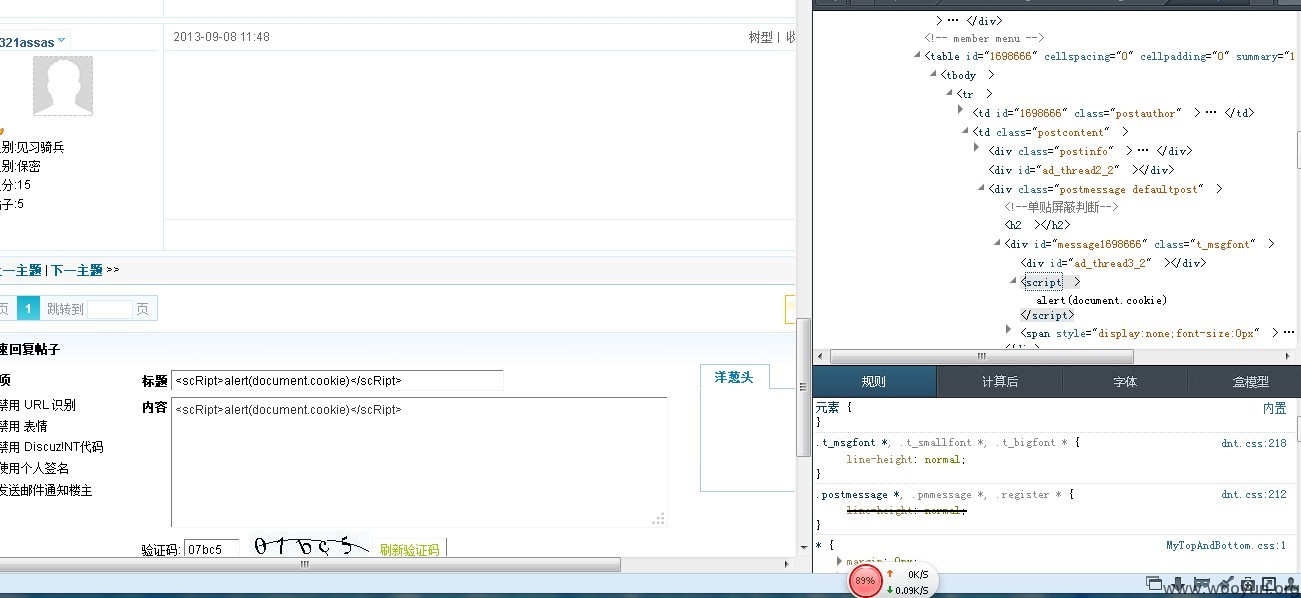Click 刷新验证码 to refresh the captcha
Image resolution: width=1301 pixels, height=598 pixels.
(x=409, y=550)
